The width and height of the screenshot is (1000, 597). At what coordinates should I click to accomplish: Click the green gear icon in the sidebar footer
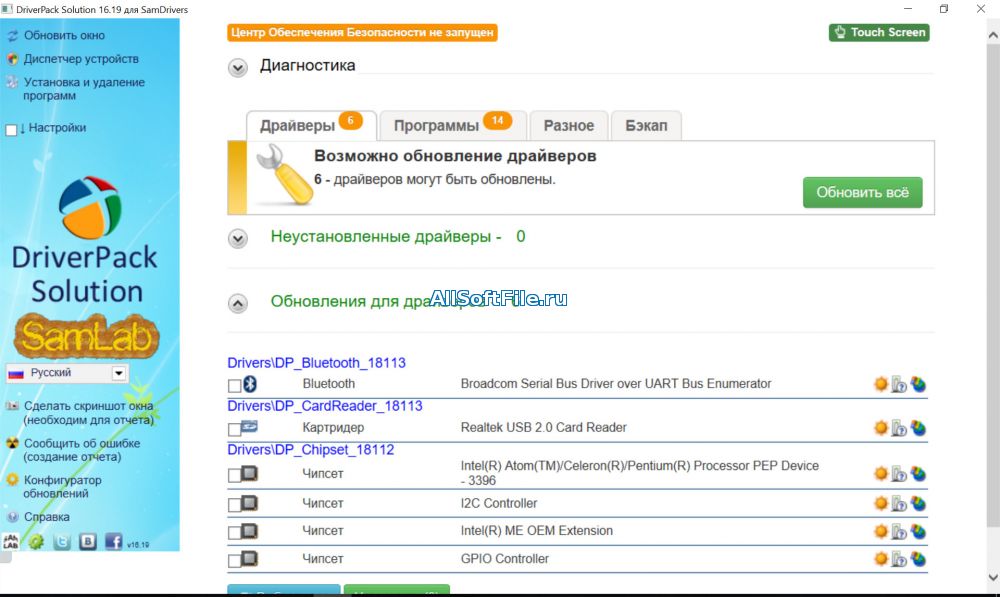[x=36, y=542]
